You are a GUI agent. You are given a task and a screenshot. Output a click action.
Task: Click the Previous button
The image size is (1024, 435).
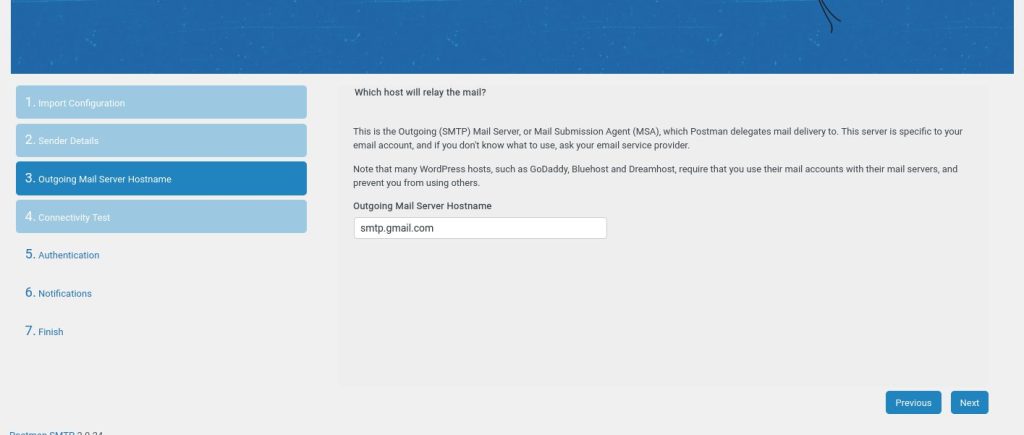[913, 402]
